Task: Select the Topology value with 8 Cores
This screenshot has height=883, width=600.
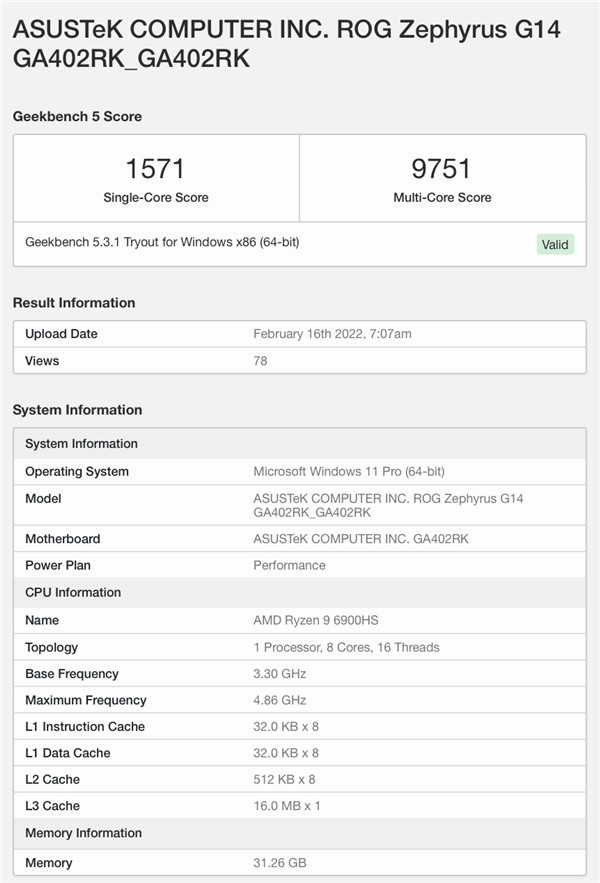Action: click(x=346, y=647)
